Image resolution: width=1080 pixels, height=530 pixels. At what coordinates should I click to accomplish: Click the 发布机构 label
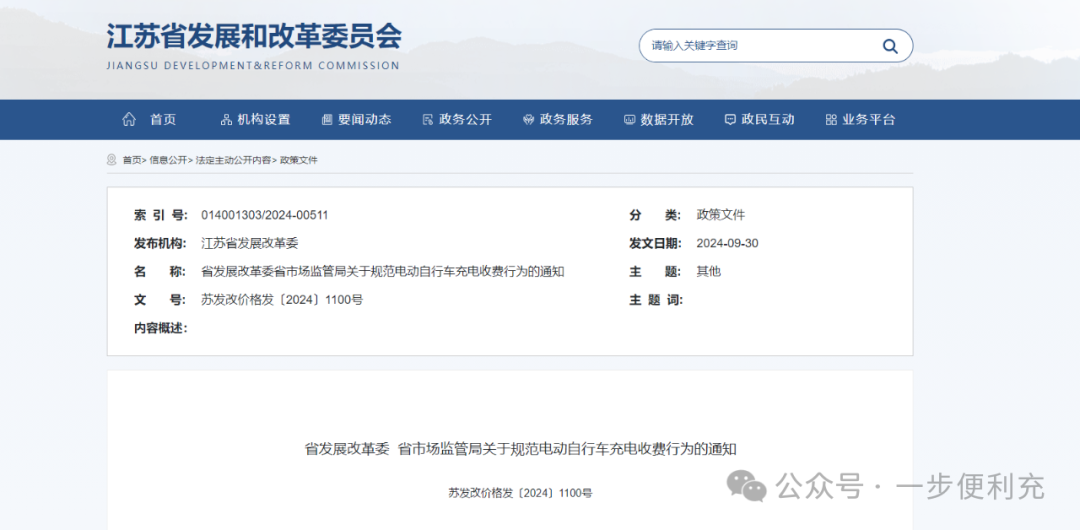(x=160, y=243)
